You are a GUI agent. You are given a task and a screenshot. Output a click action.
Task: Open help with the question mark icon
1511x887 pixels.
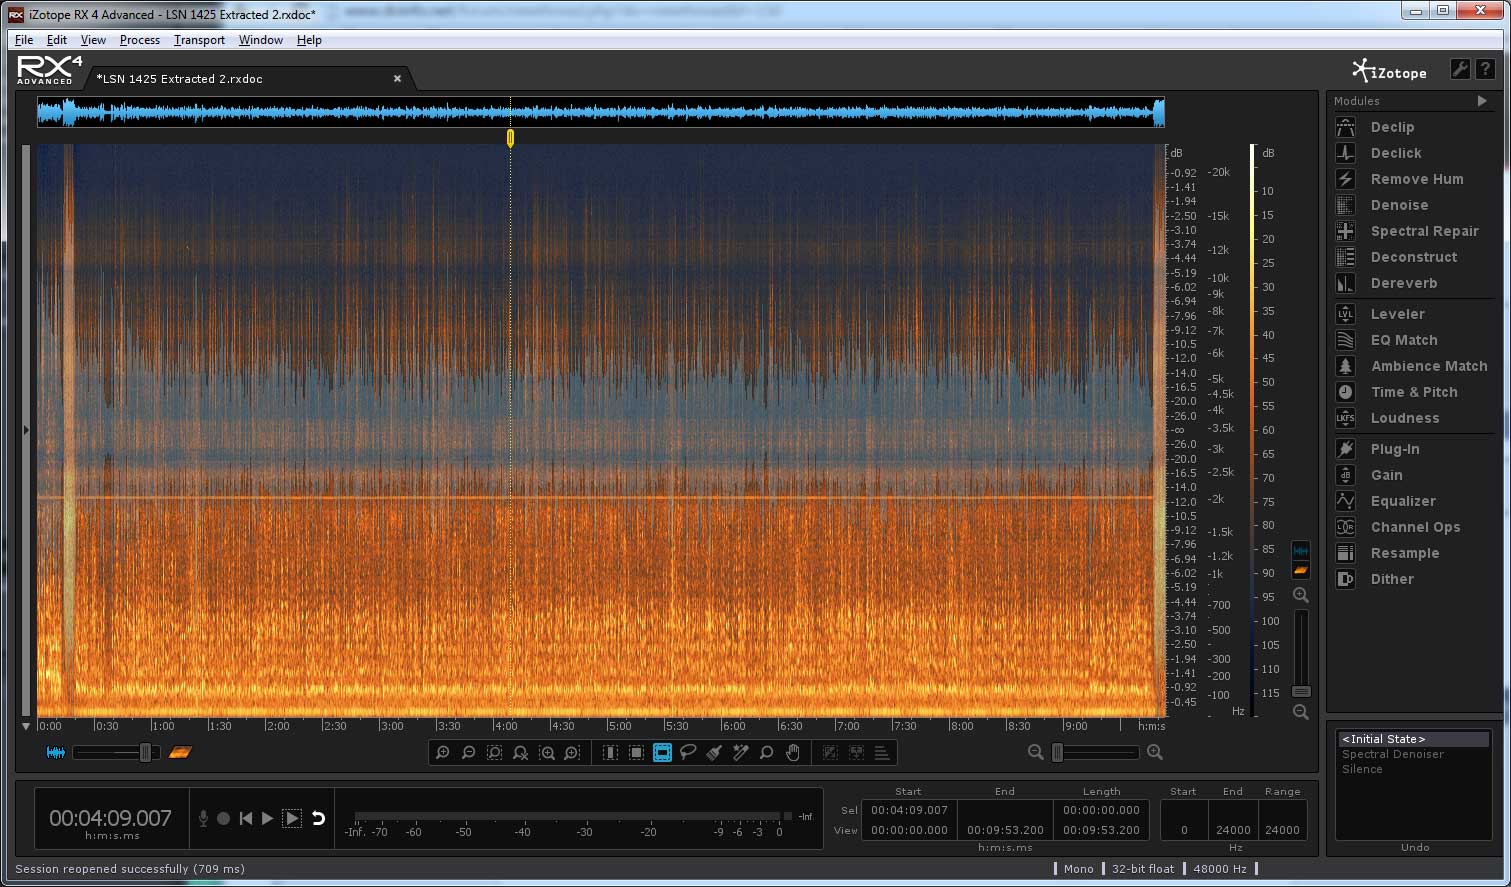tap(1486, 69)
